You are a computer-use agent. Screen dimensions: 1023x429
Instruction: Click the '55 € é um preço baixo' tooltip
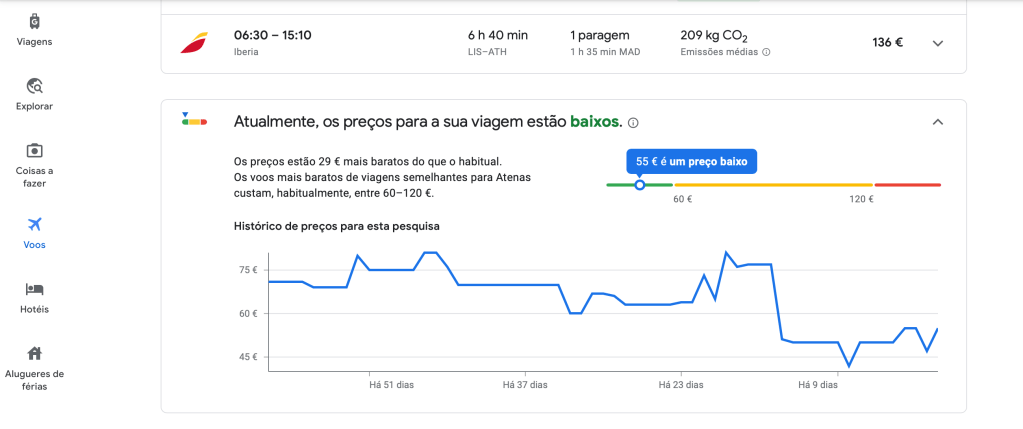(x=692, y=161)
